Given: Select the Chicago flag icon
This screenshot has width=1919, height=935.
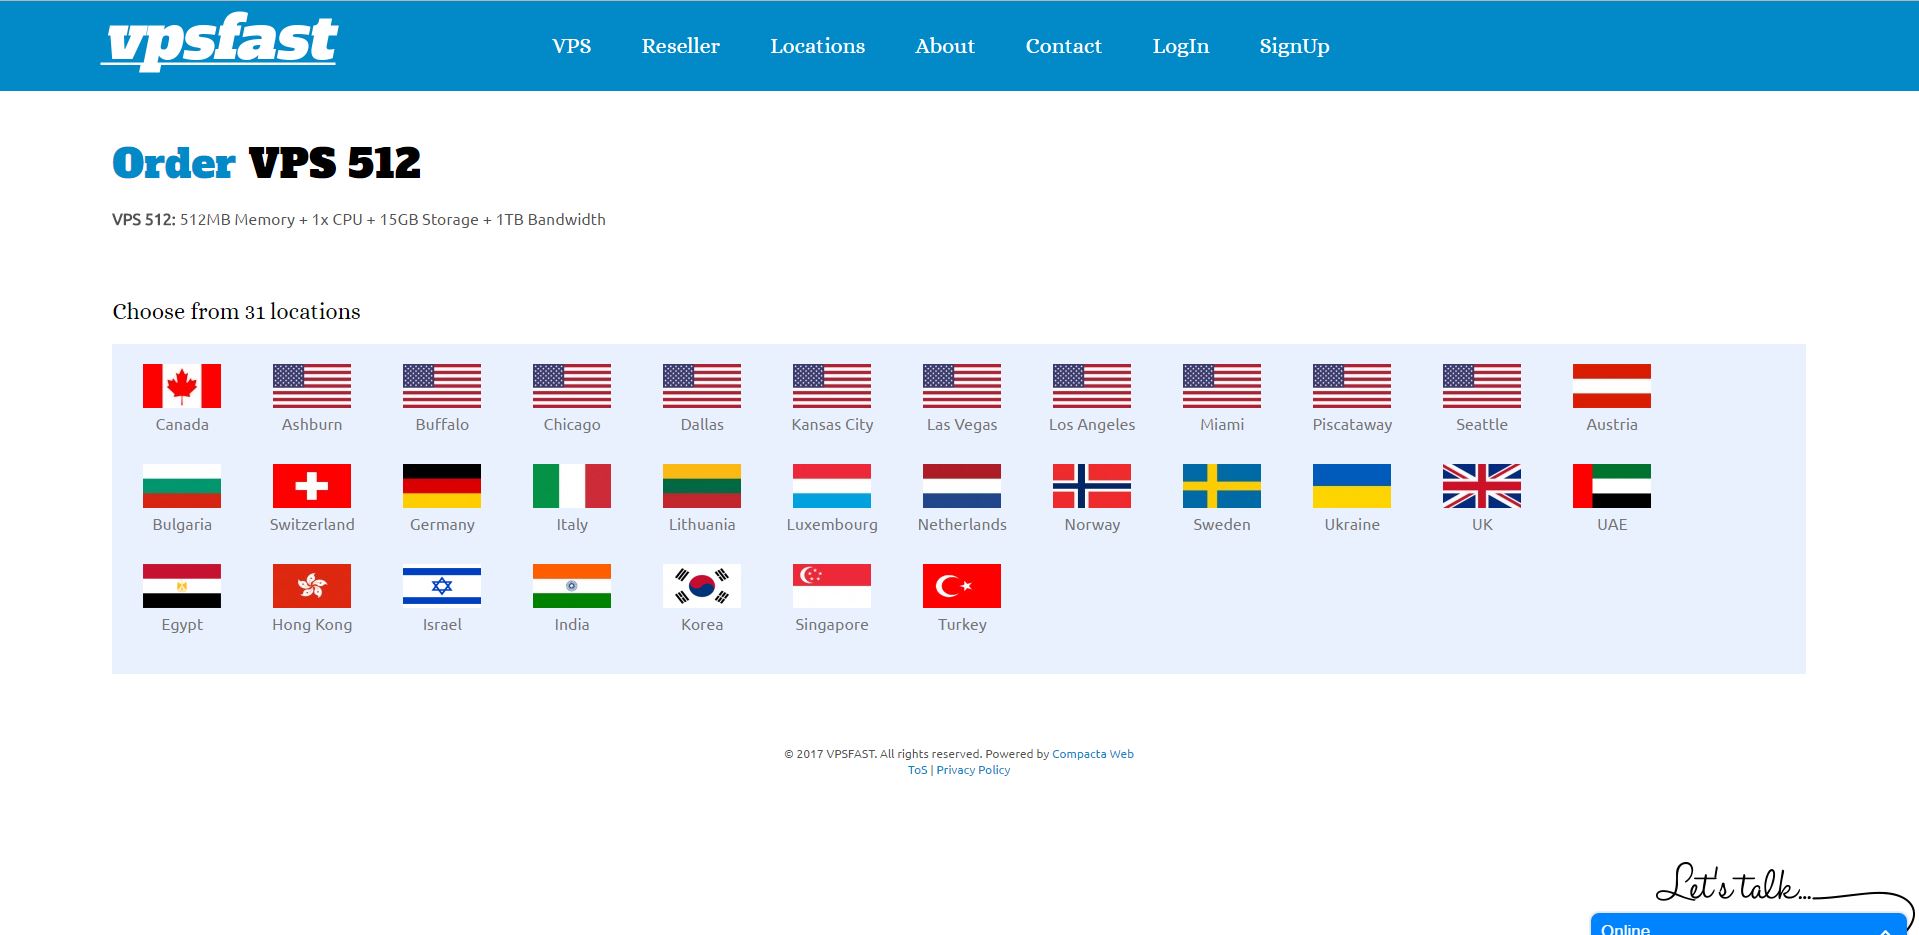Looking at the screenshot, I should tap(572, 386).
